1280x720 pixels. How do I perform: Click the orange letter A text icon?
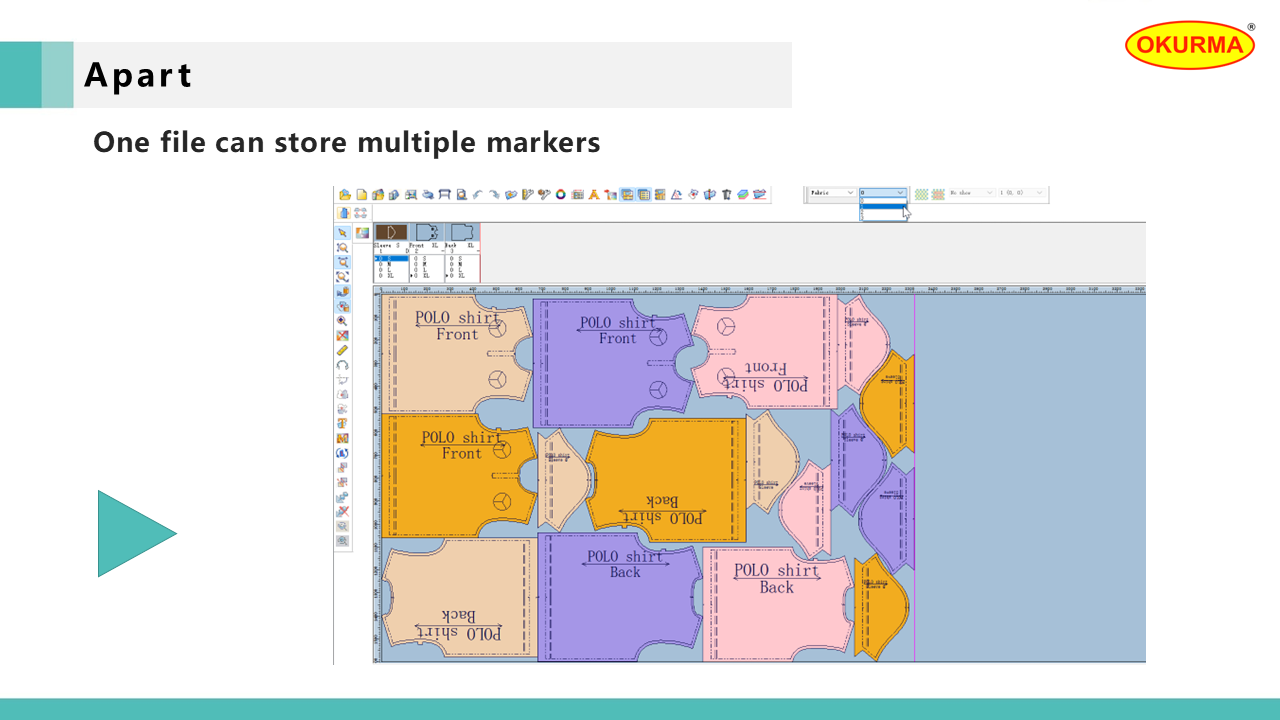594,194
